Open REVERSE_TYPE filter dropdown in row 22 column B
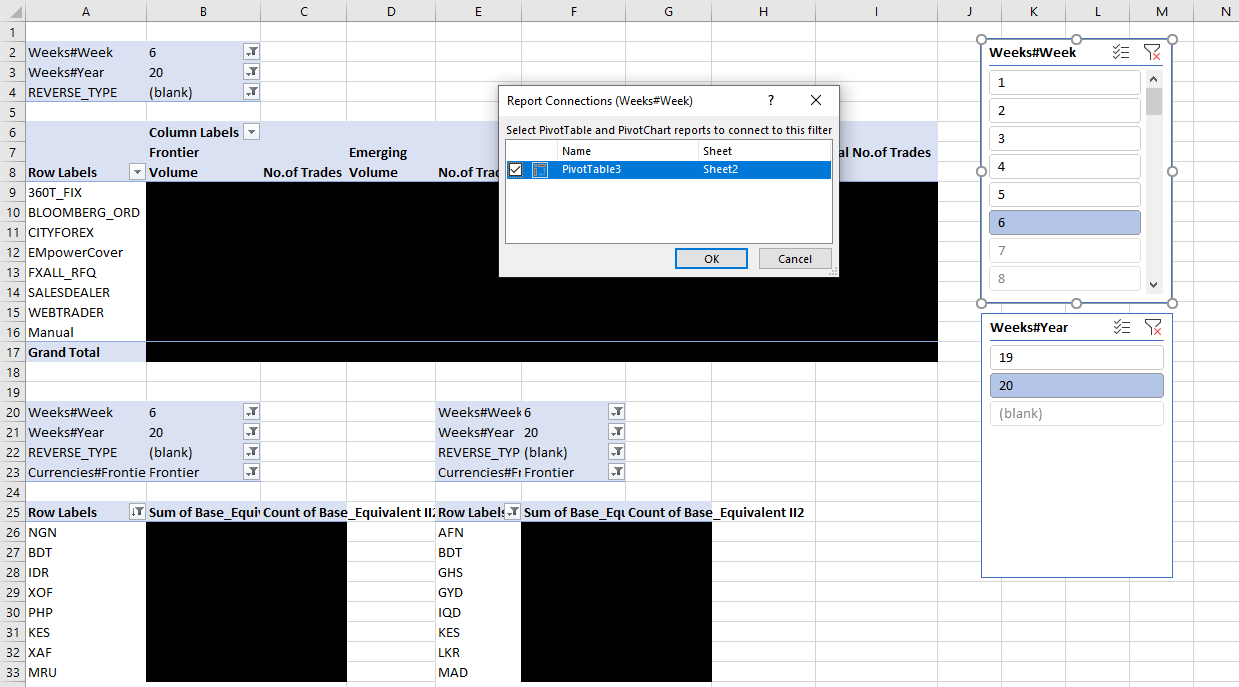This screenshot has width=1239, height=687. [252, 452]
